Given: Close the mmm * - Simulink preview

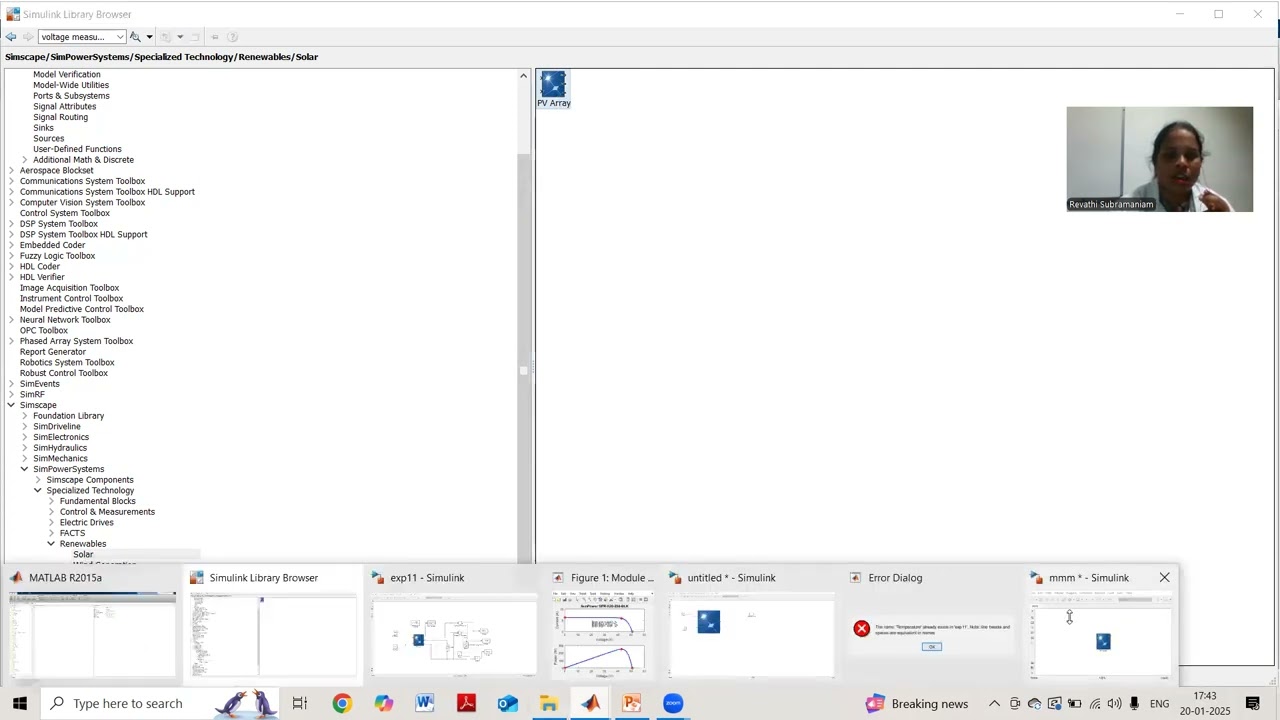Looking at the screenshot, I should pyautogui.click(x=1164, y=578).
